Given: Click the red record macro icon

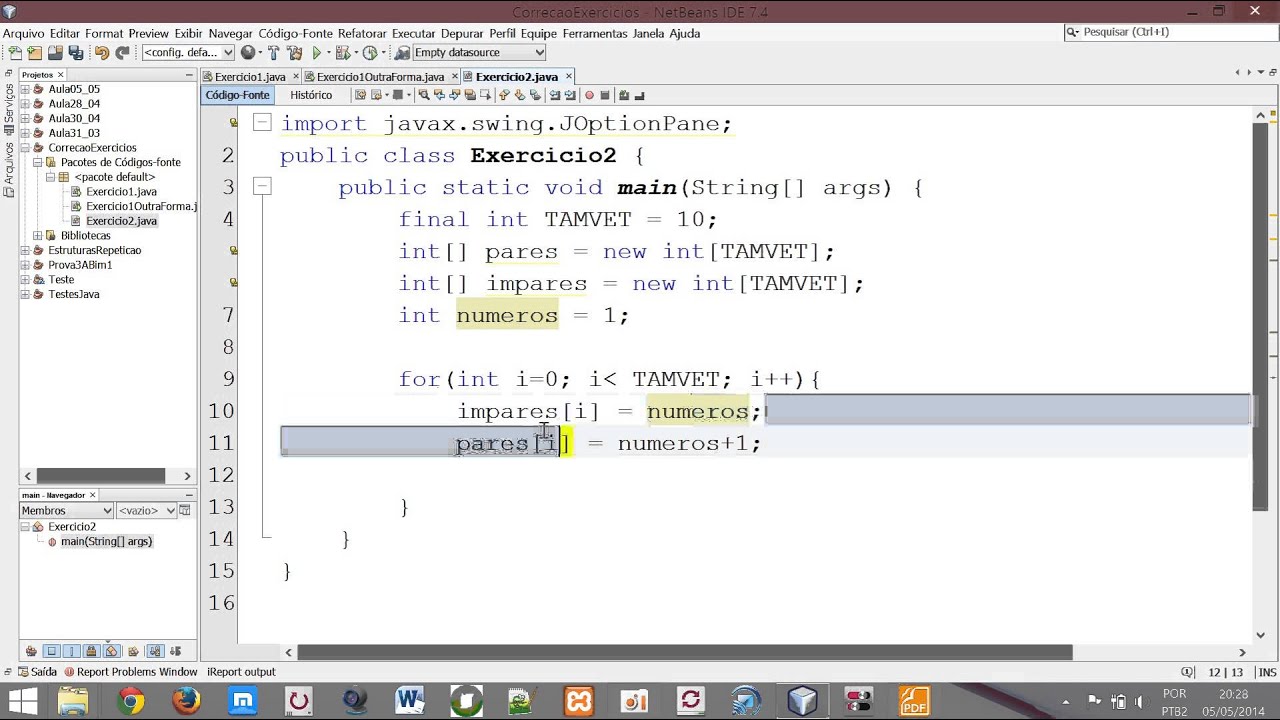Looking at the screenshot, I should (x=589, y=95).
